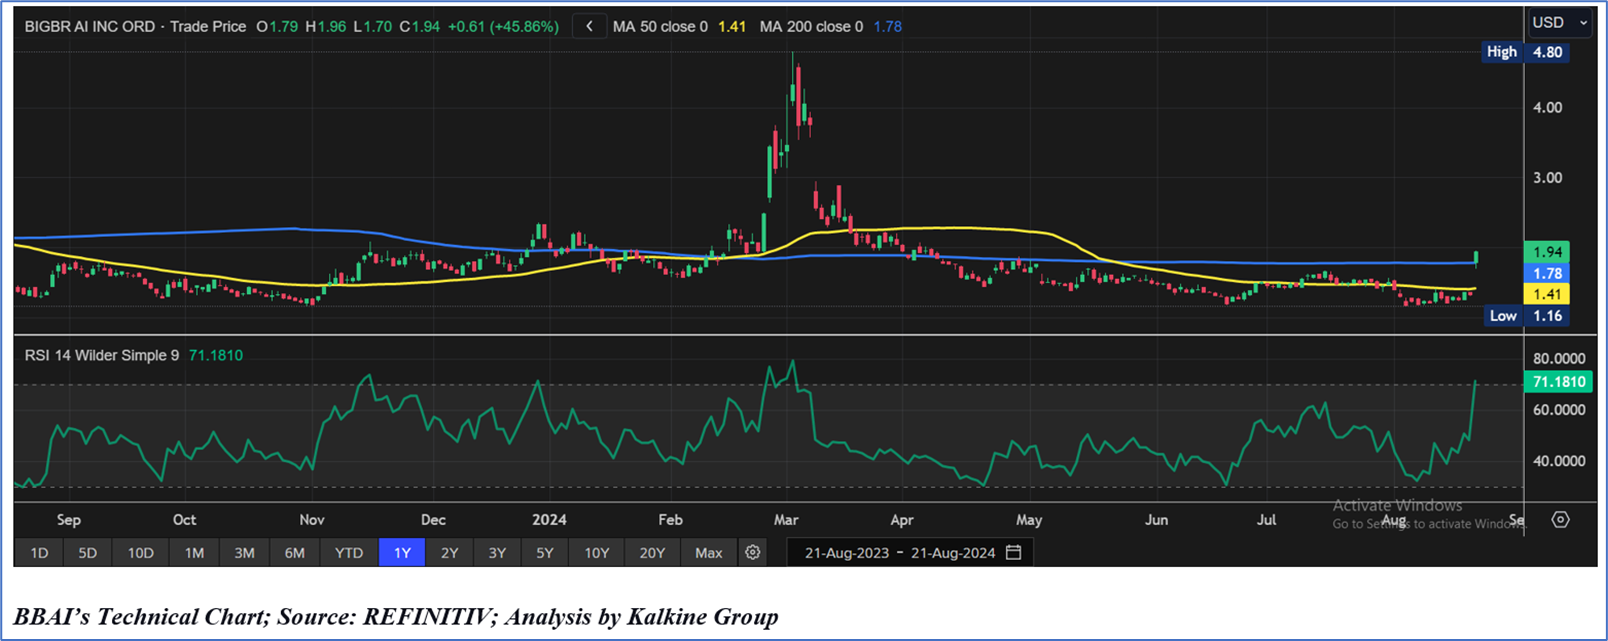
Task: Click the 4.00 price axis label
Action: click(1547, 107)
